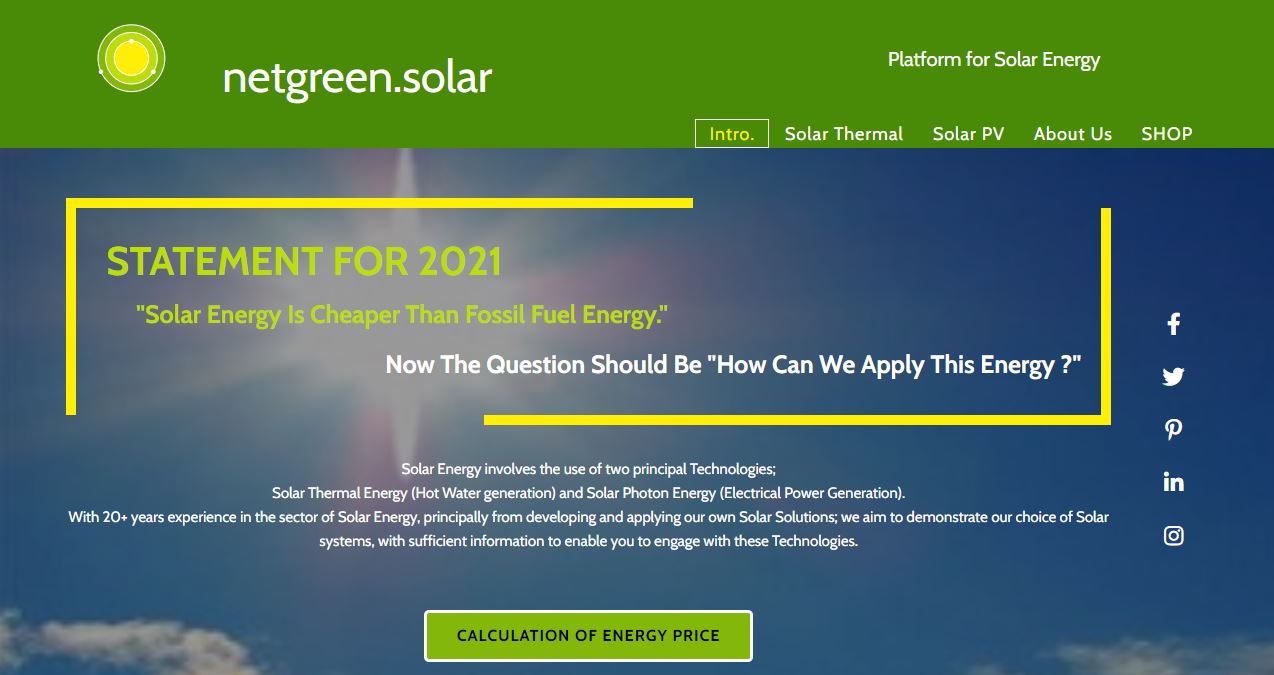Click the 'How Can We Apply This Energy' line
Image resolution: width=1274 pixels, height=675 pixels.
click(734, 365)
